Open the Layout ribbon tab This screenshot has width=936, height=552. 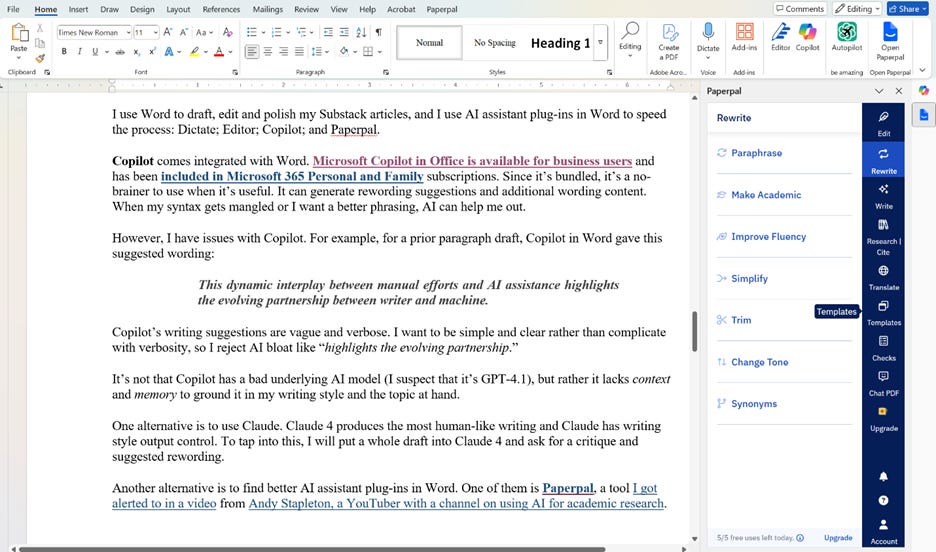click(x=178, y=9)
